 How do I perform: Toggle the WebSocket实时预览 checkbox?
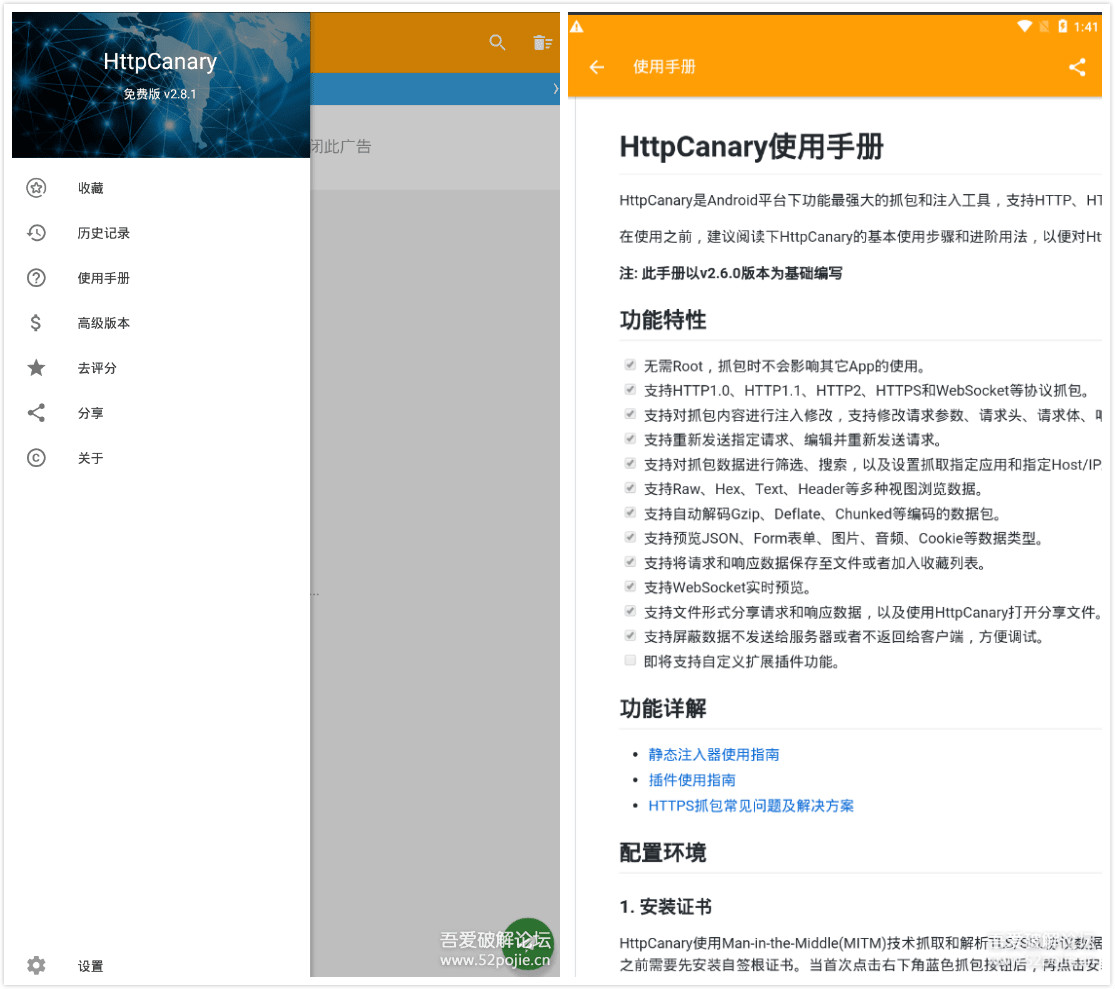click(630, 587)
